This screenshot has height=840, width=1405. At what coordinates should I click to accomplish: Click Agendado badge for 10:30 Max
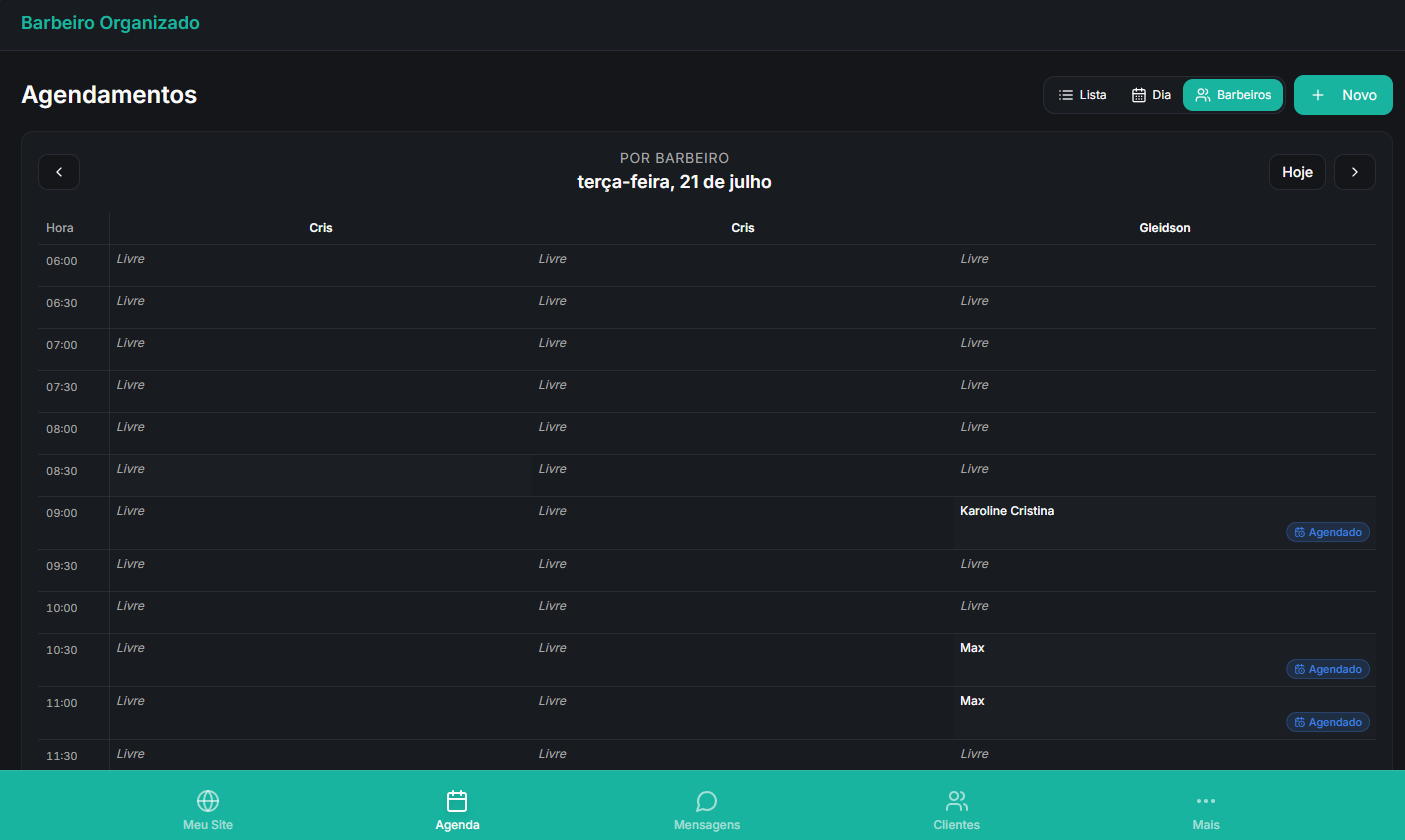pyautogui.click(x=1328, y=669)
